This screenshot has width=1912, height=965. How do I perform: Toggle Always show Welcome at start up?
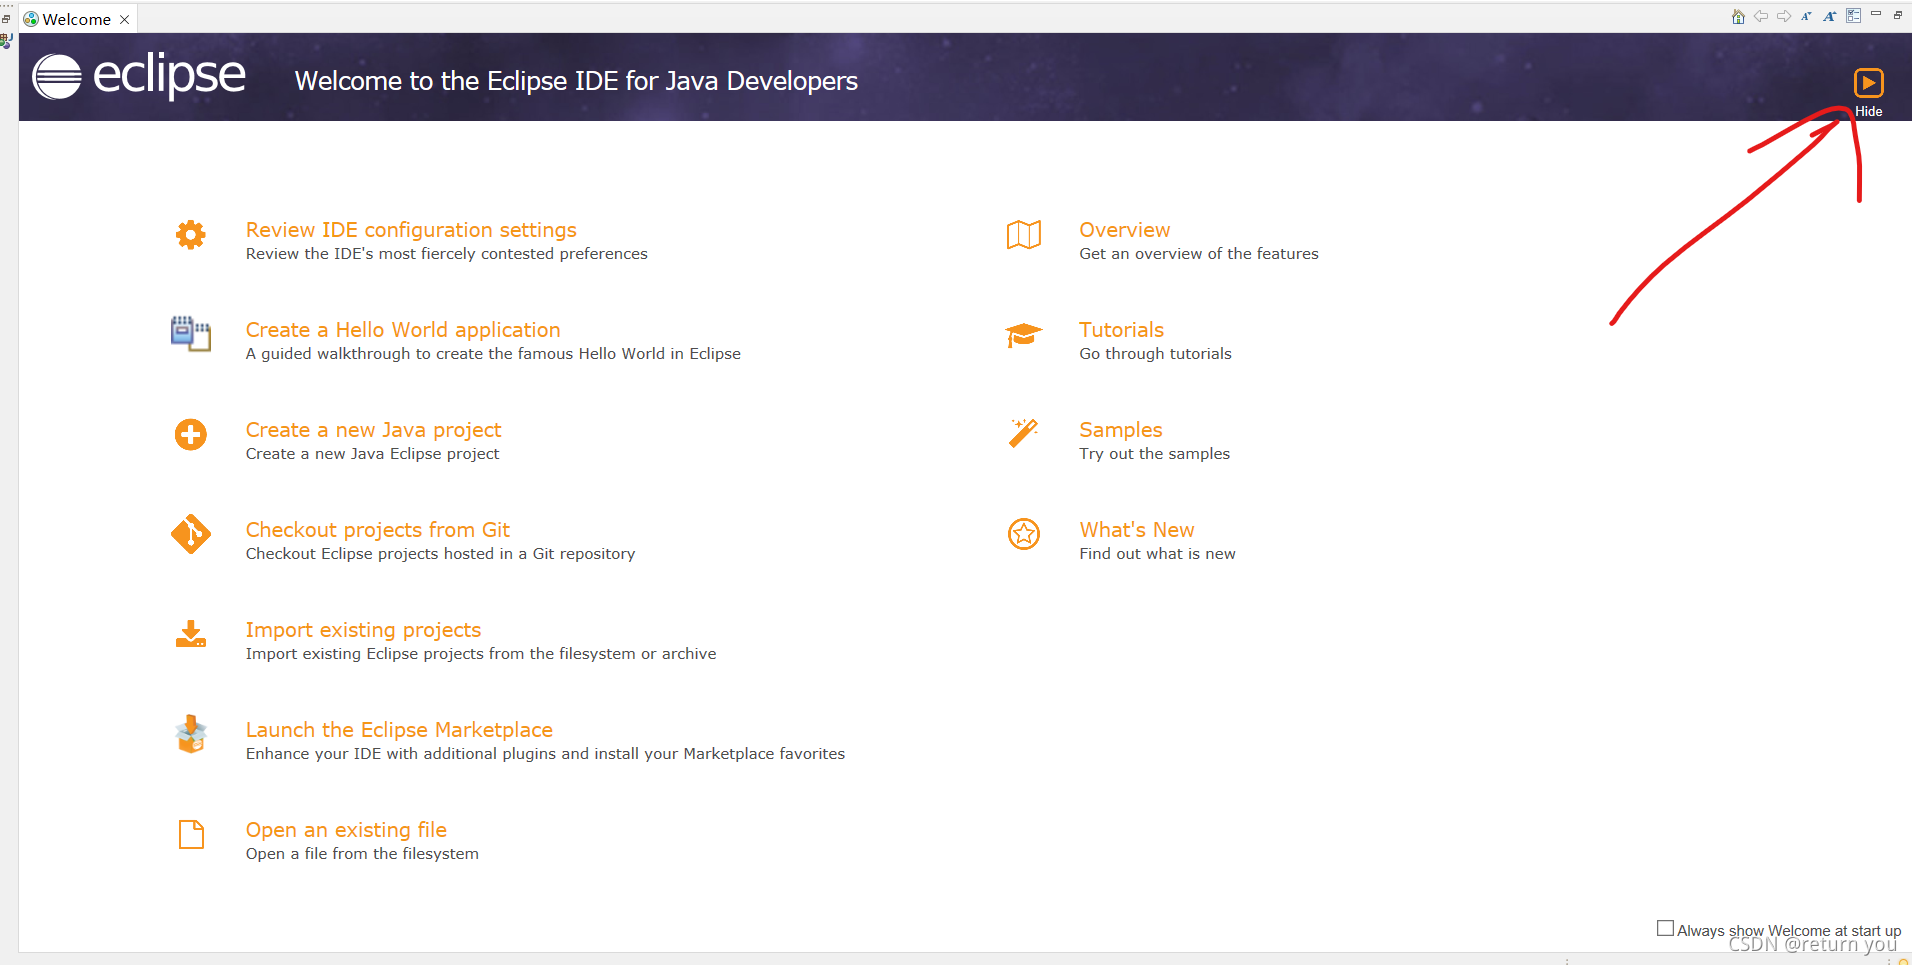click(1665, 928)
